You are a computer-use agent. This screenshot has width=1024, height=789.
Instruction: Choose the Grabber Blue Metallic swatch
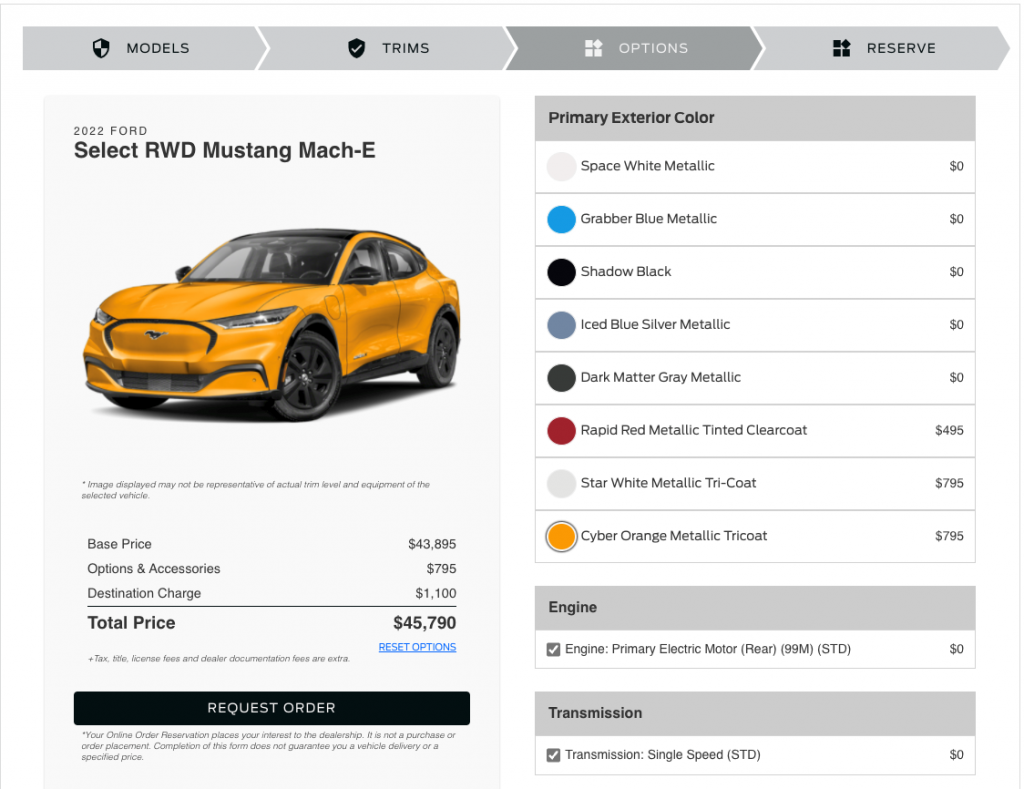click(x=561, y=219)
